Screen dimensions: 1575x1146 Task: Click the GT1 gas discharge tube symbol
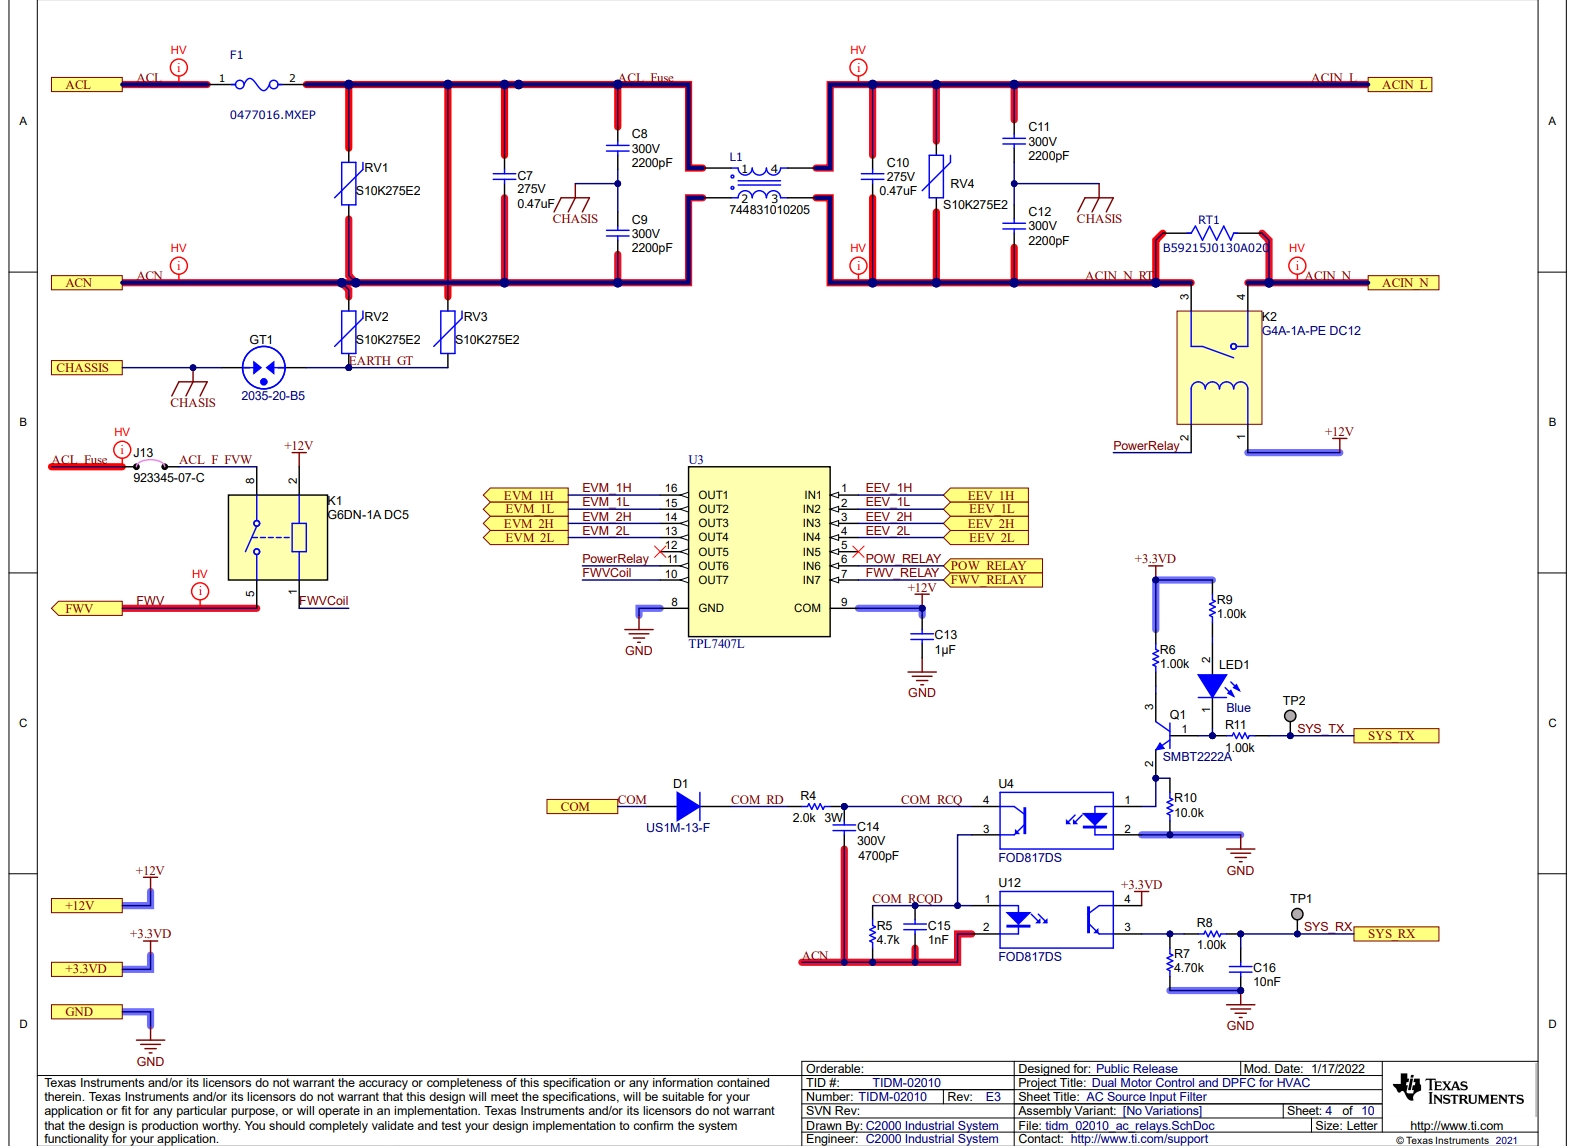pyautogui.click(x=263, y=368)
